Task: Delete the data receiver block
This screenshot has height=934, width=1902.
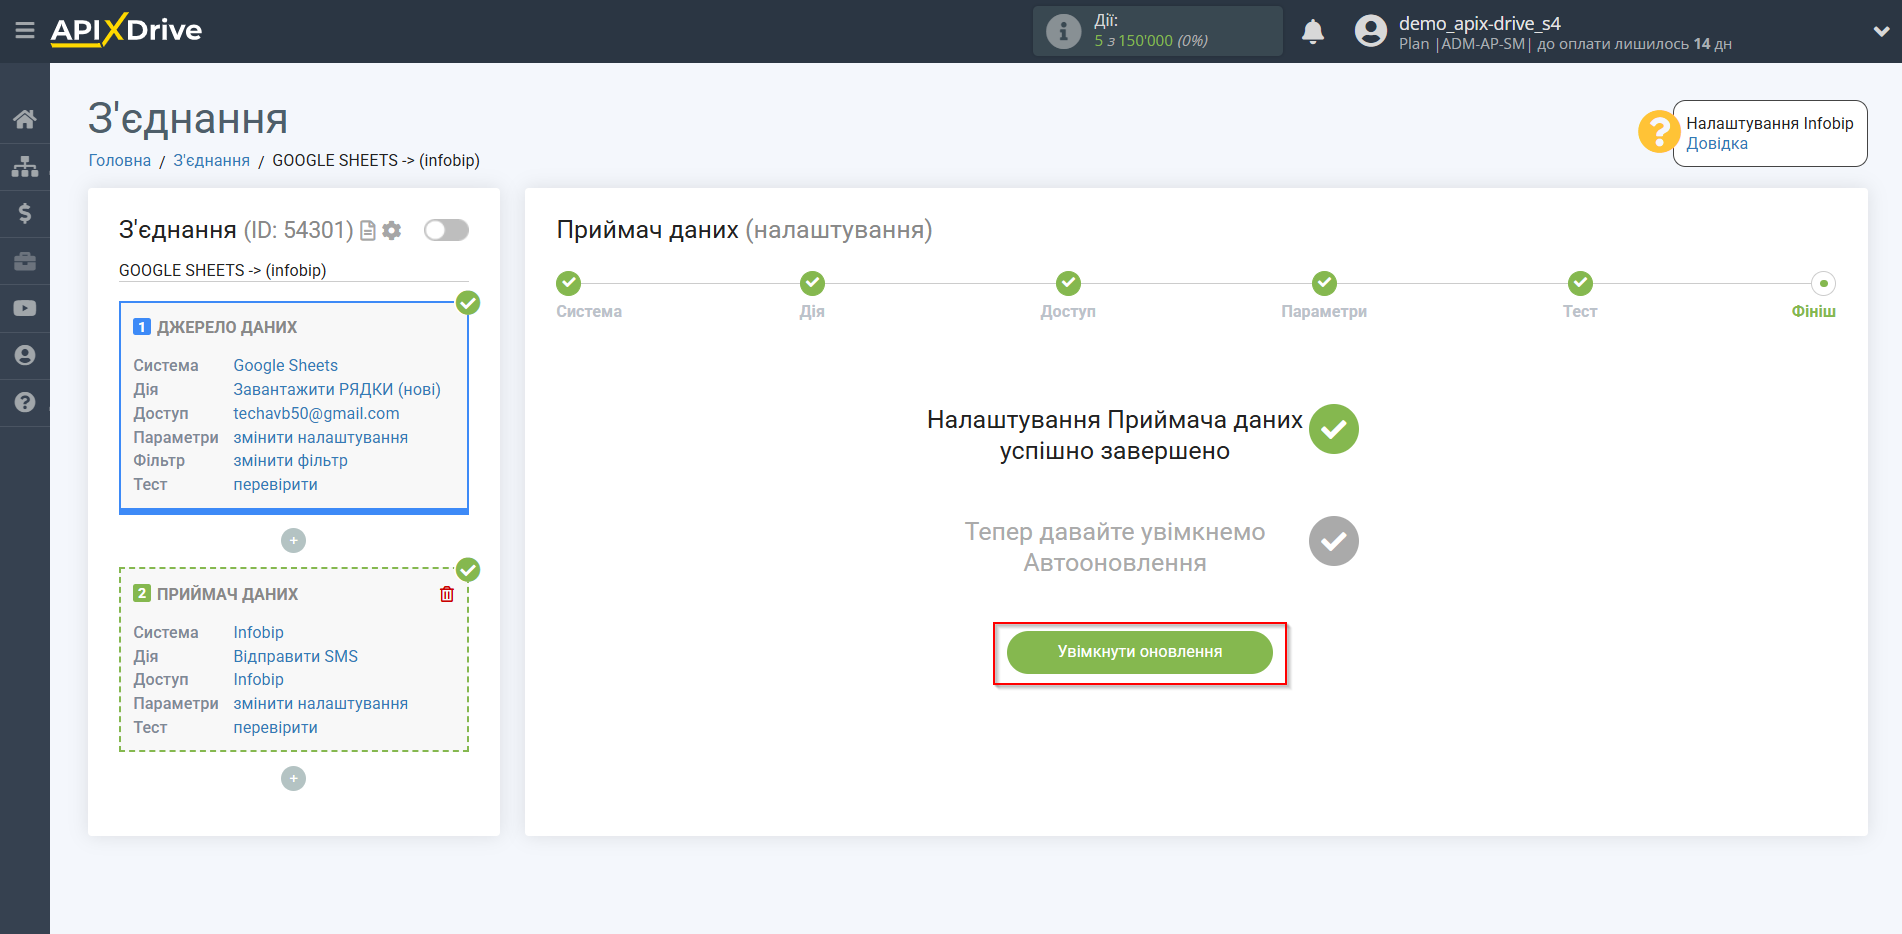Action: coord(447,594)
